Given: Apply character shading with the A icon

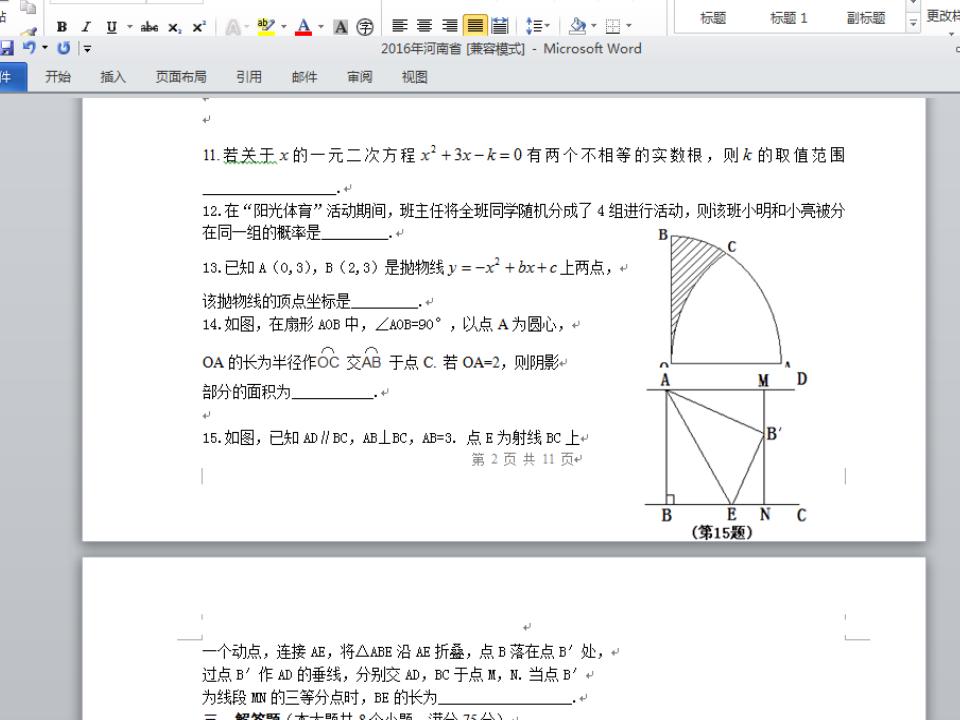Looking at the screenshot, I should tap(339, 26).
